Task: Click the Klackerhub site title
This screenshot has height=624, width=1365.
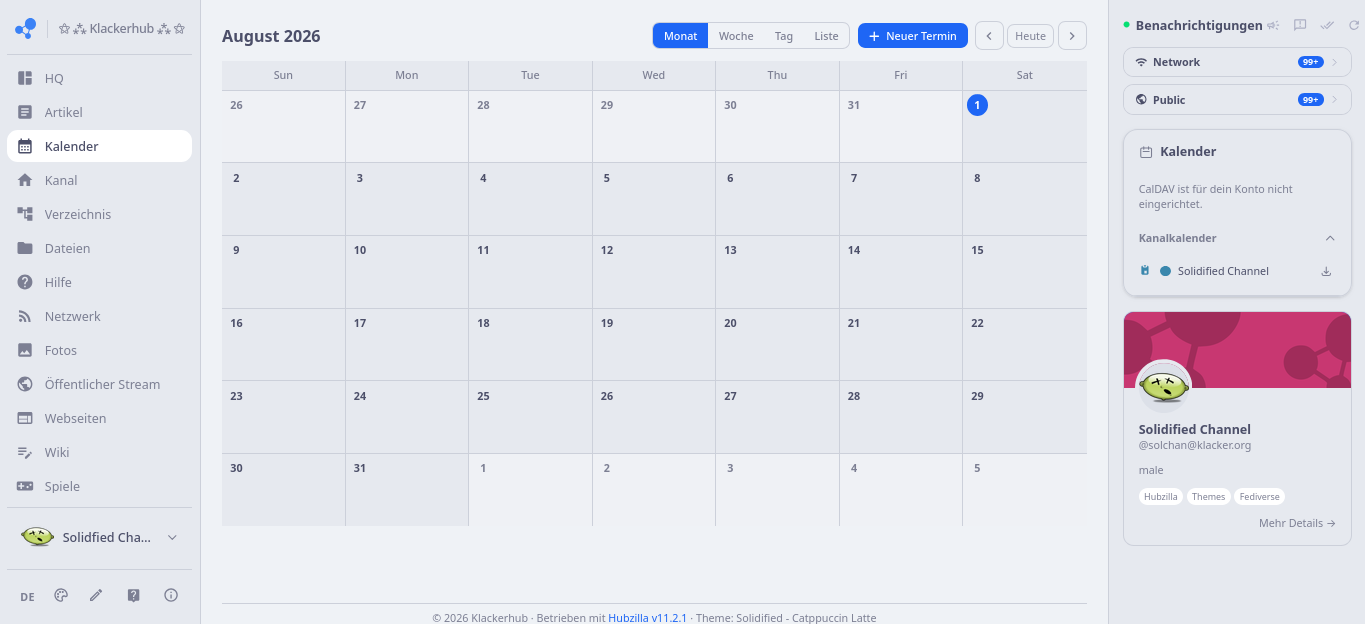Action: coord(122,29)
